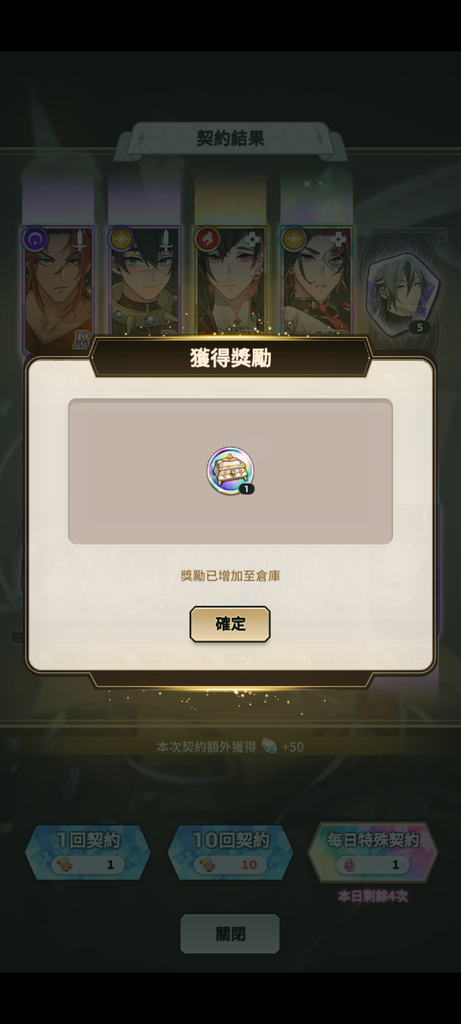Image resolution: width=461 pixels, height=1024 pixels.
Task: Tap the sword class icon on first card
Action: point(81,239)
